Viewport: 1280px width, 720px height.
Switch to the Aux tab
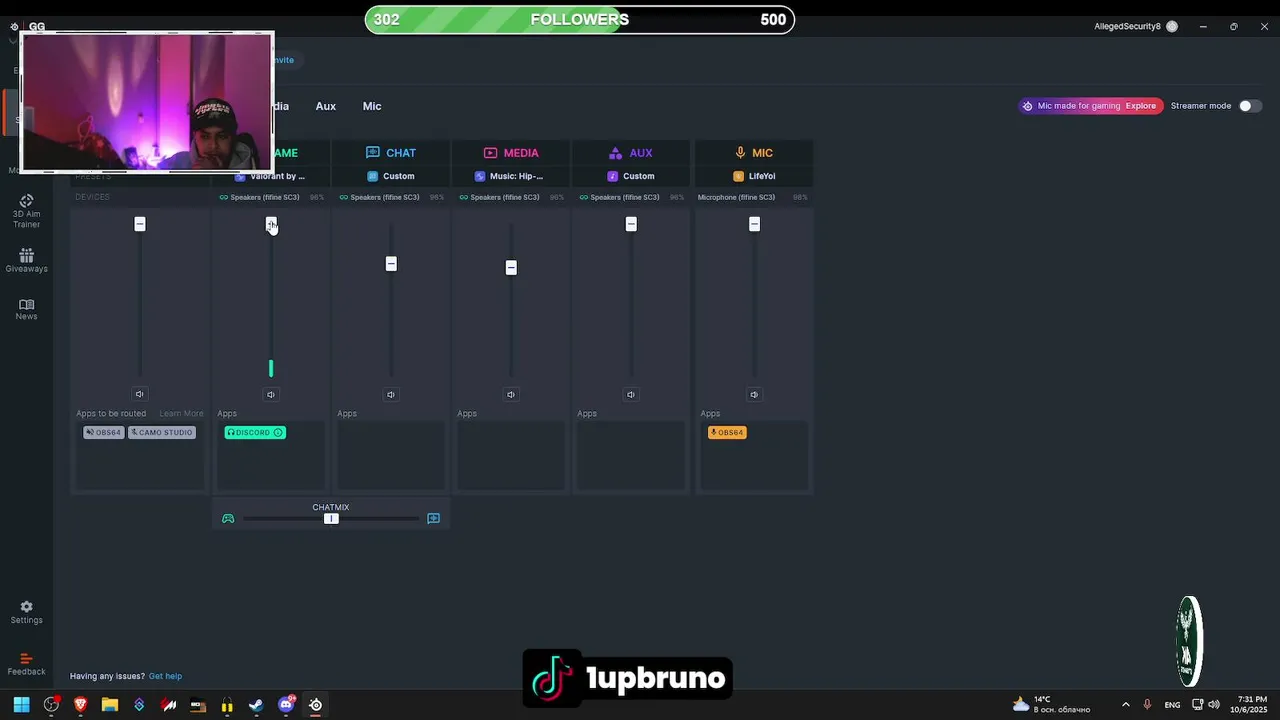pyautogui.click(x=326, y=106)
